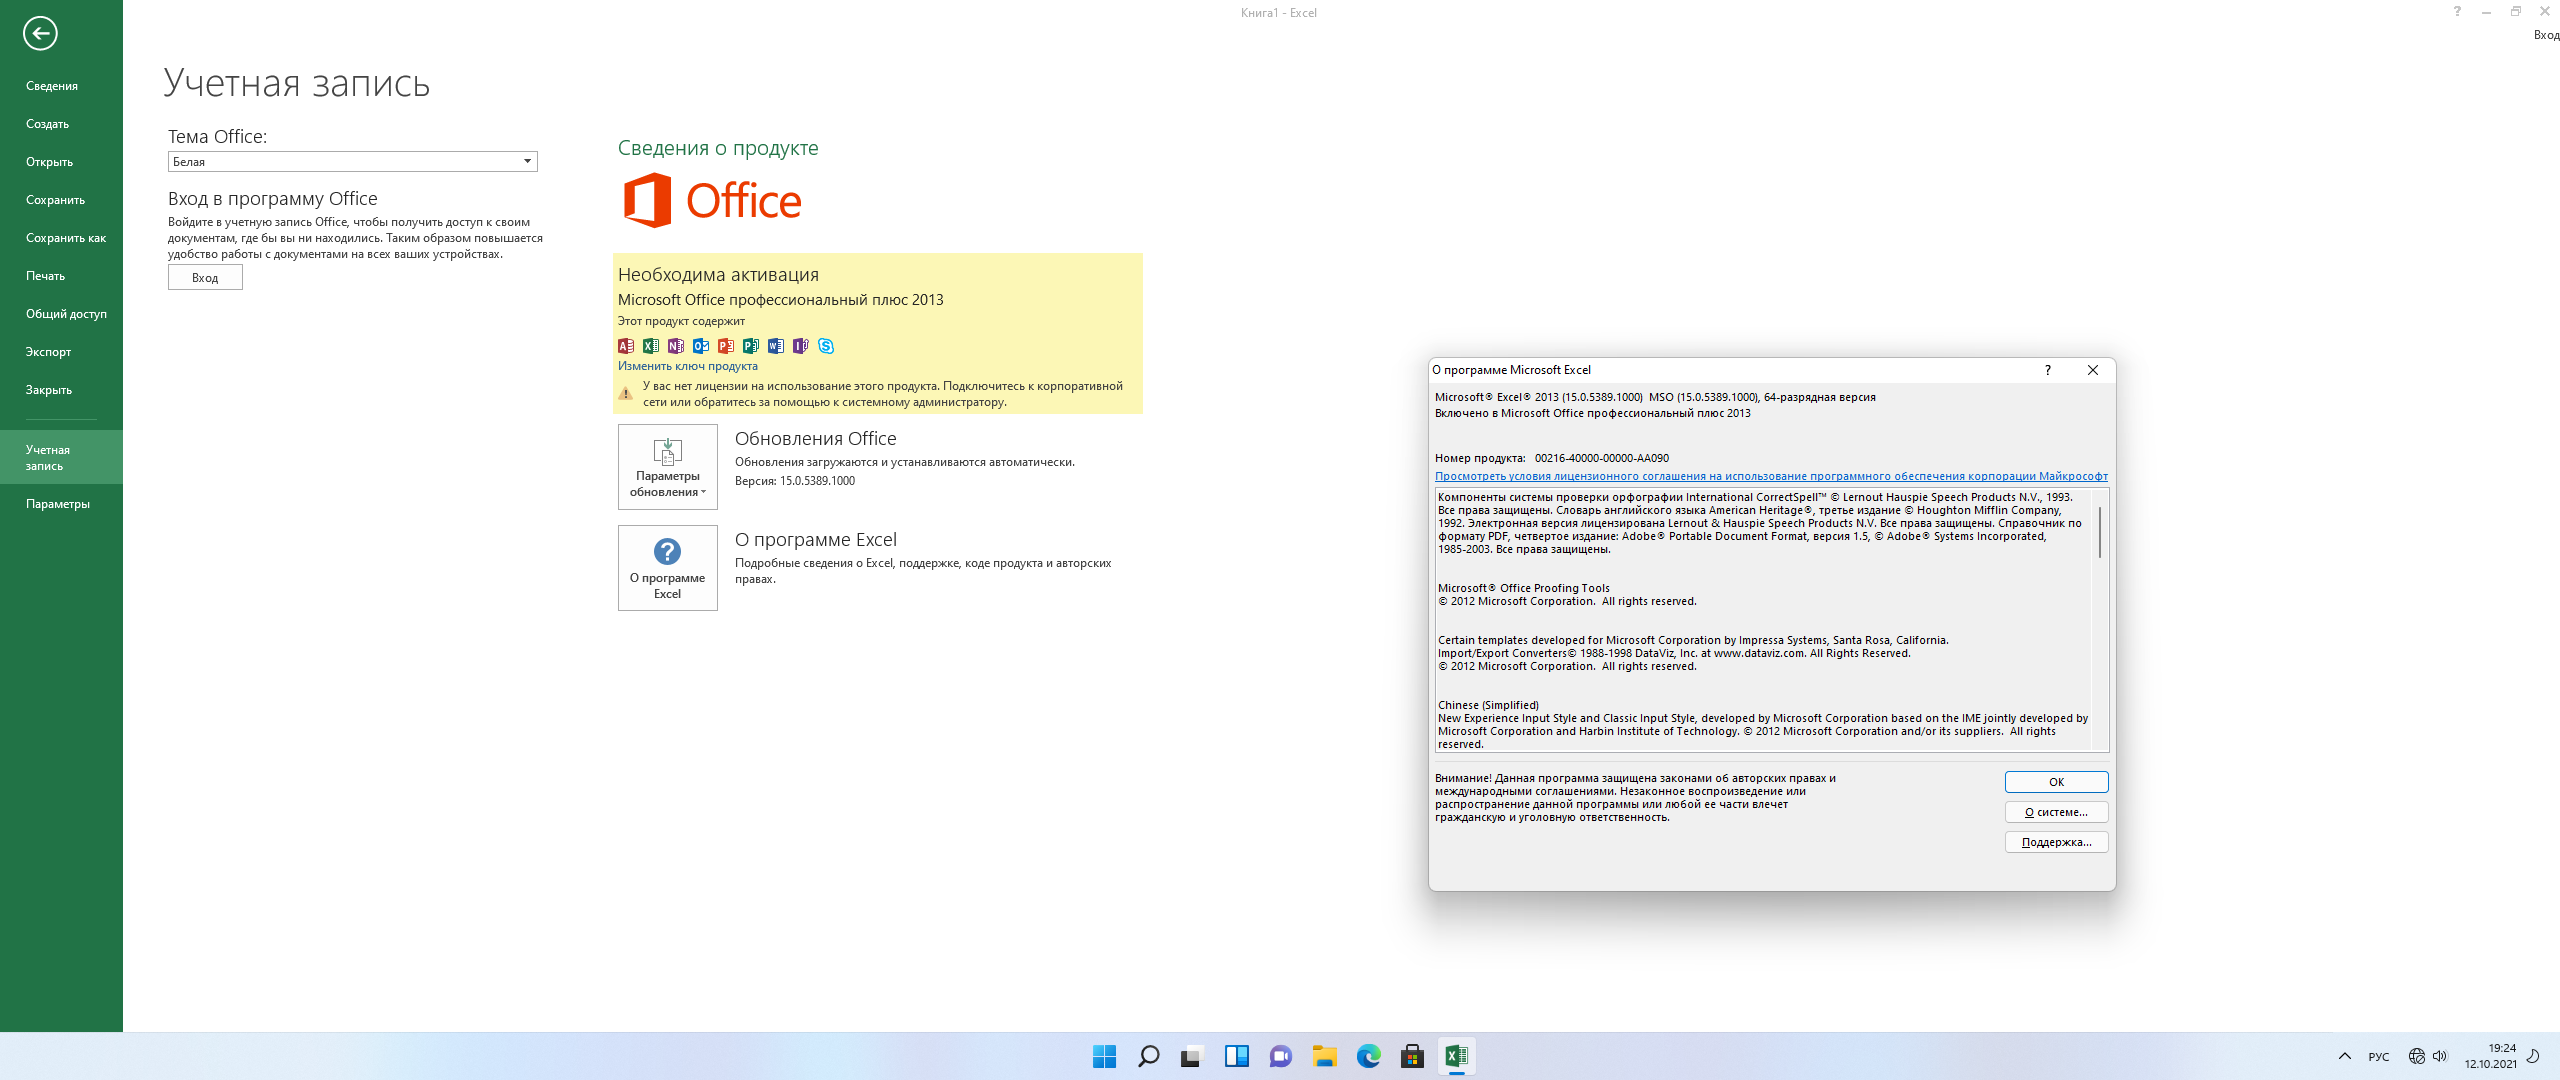The width and height of the screenshot is (2560, 1080).
Task: Click the InfoPath icon in product contents
Action: (x=801, y=346)
